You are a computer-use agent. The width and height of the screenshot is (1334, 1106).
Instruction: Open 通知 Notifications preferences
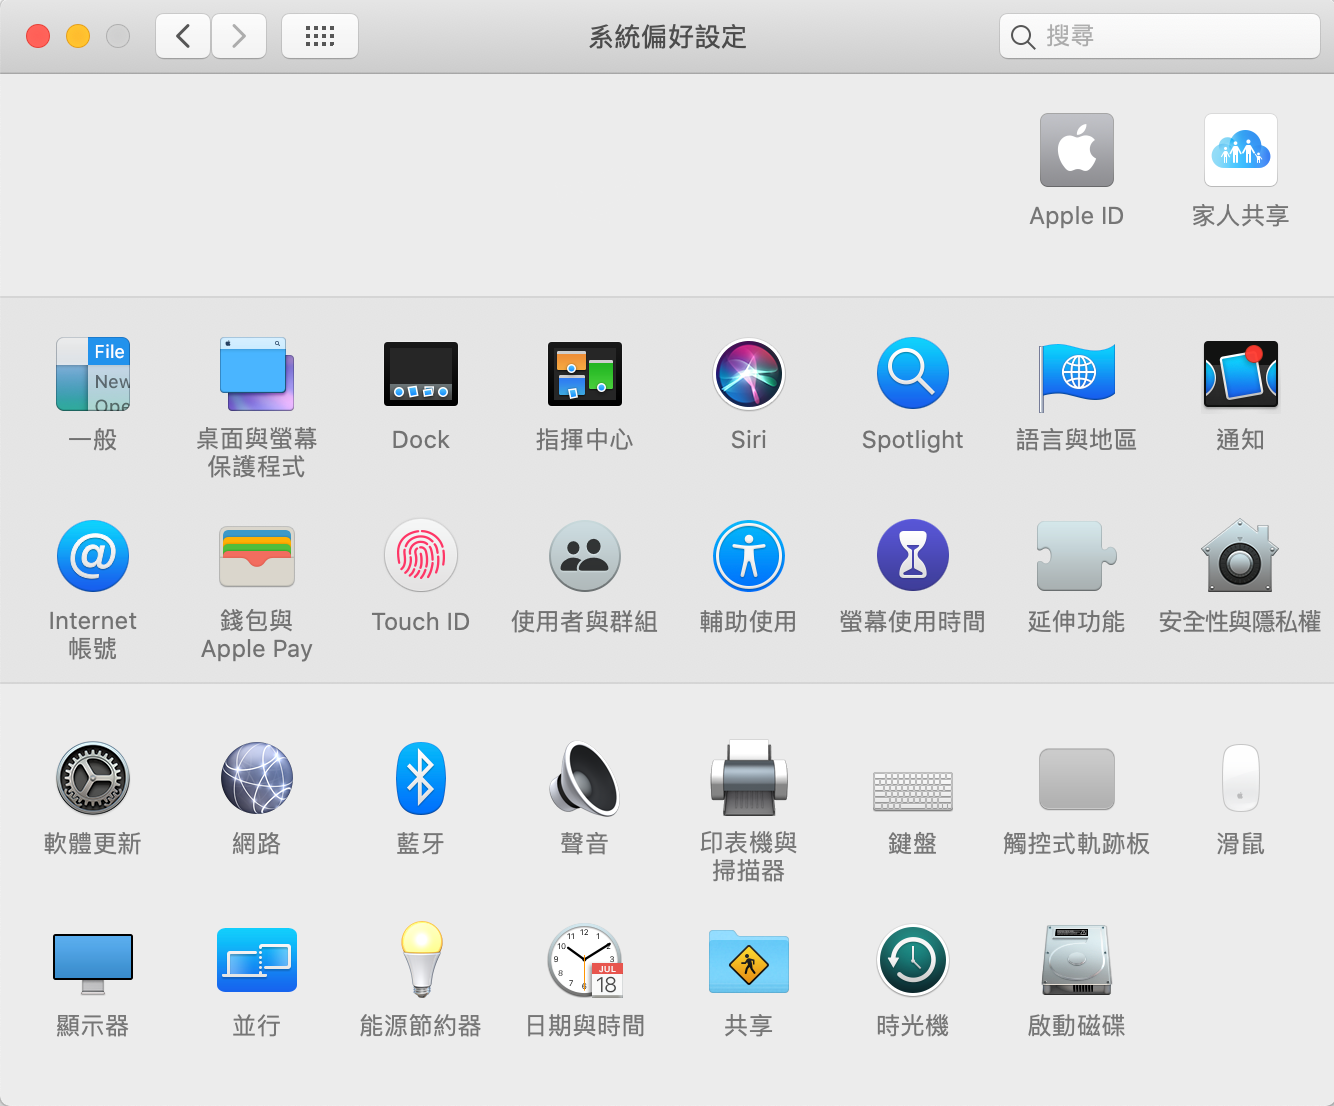pos(1240,374)
